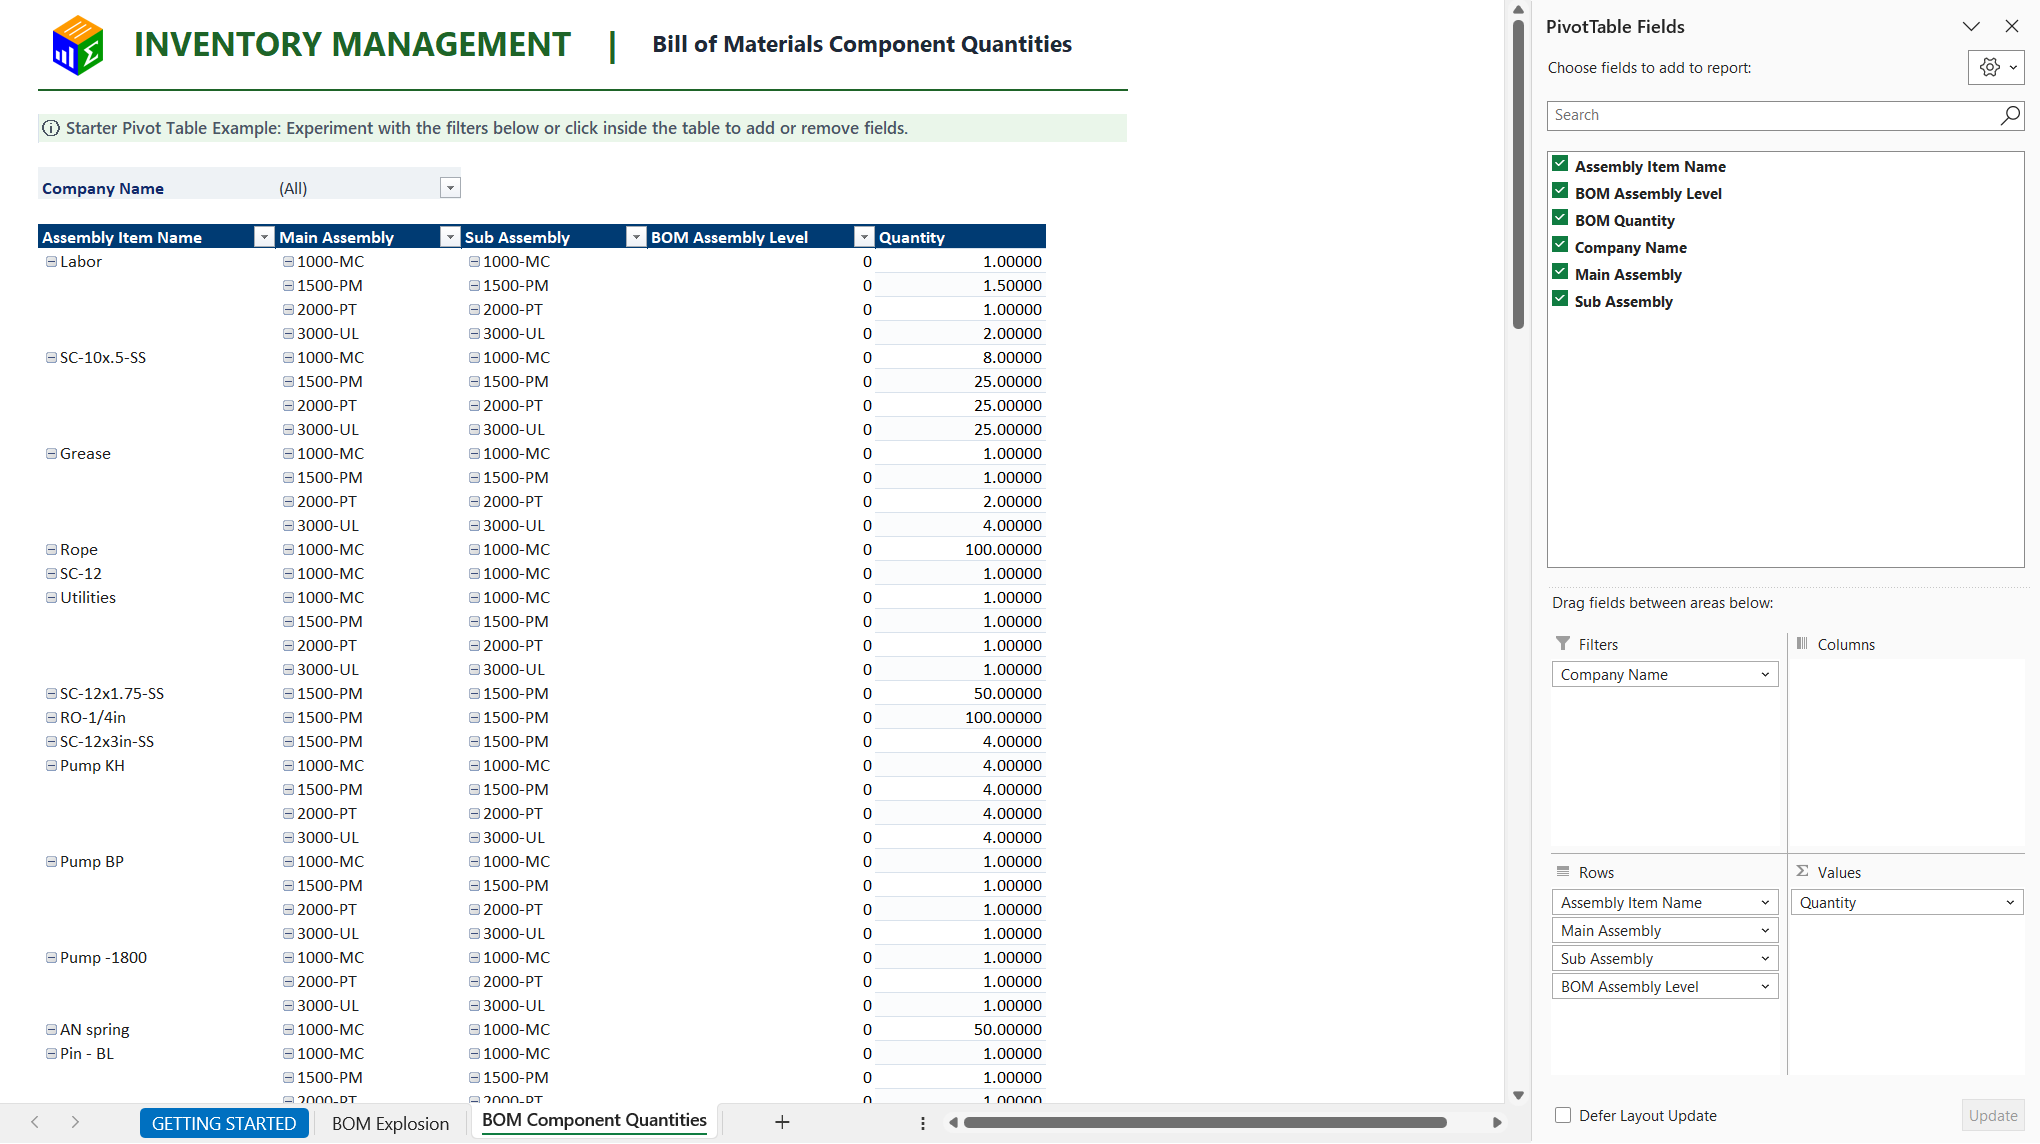Click the horizontal scrollbar thumb at bottom
Screen dimensions: 2040x1144
(x=1205, y=1122)
